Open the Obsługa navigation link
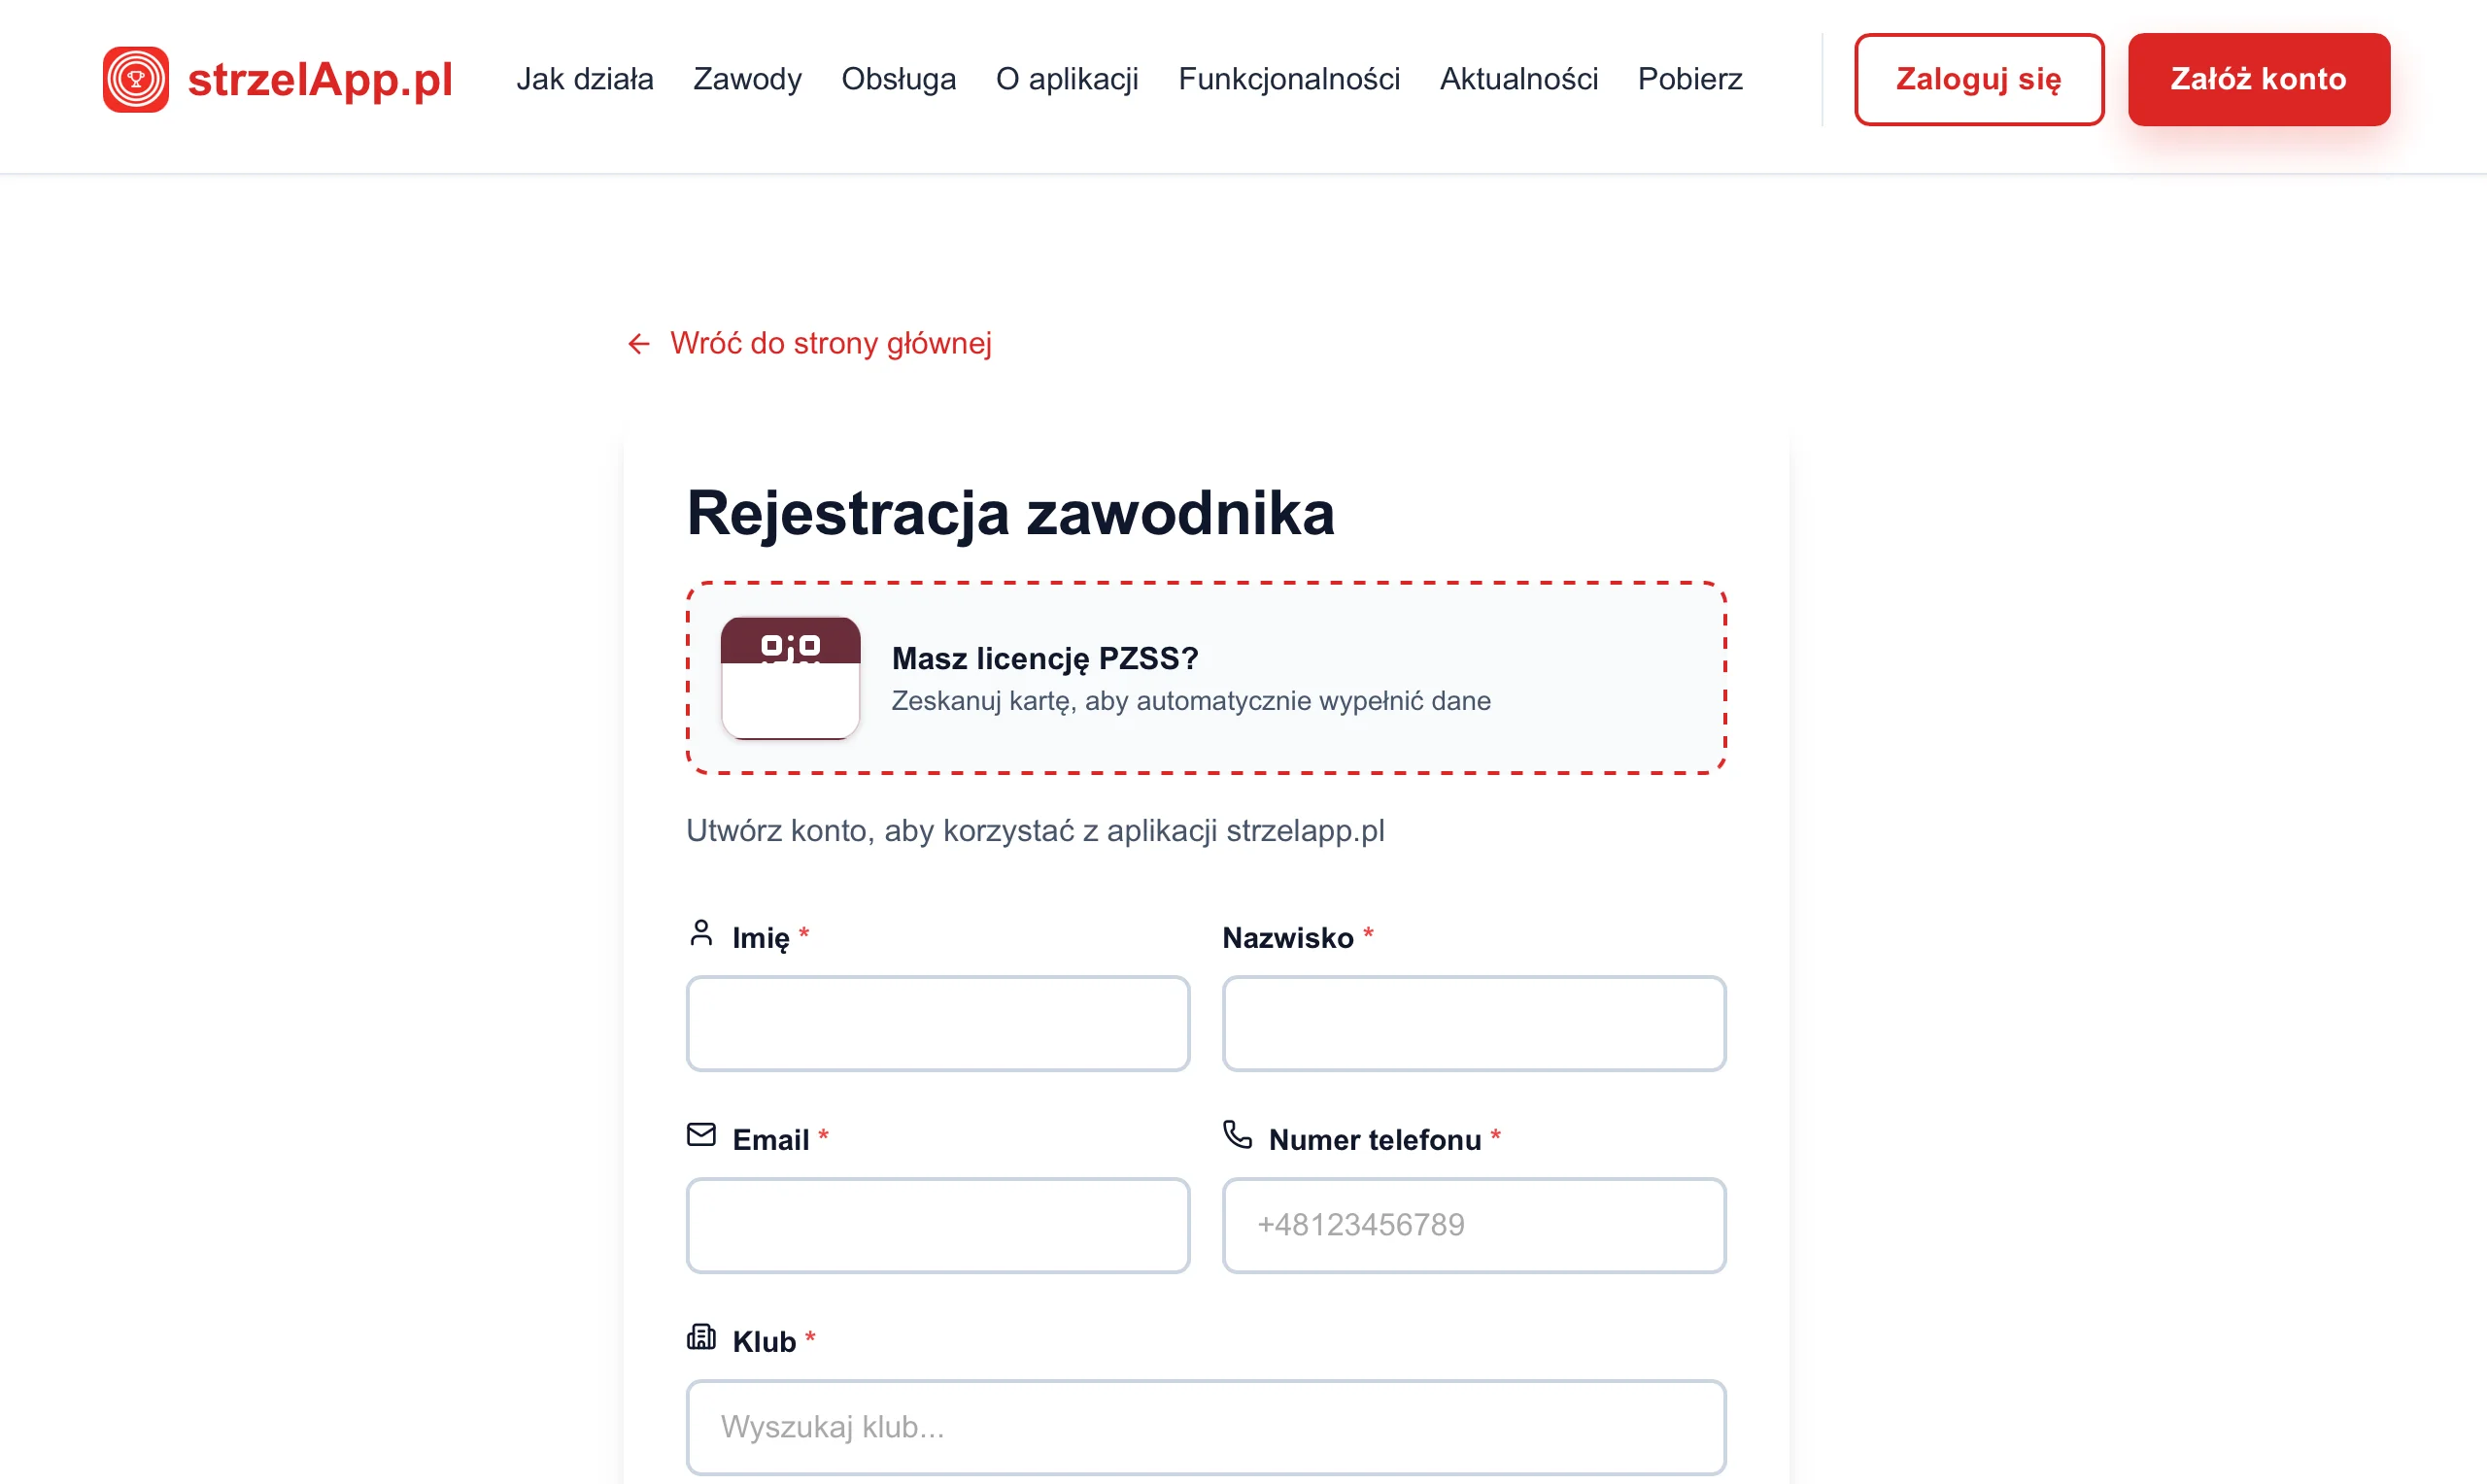2487x1484 pixels. pyautogui.click(x=898, y=79)
